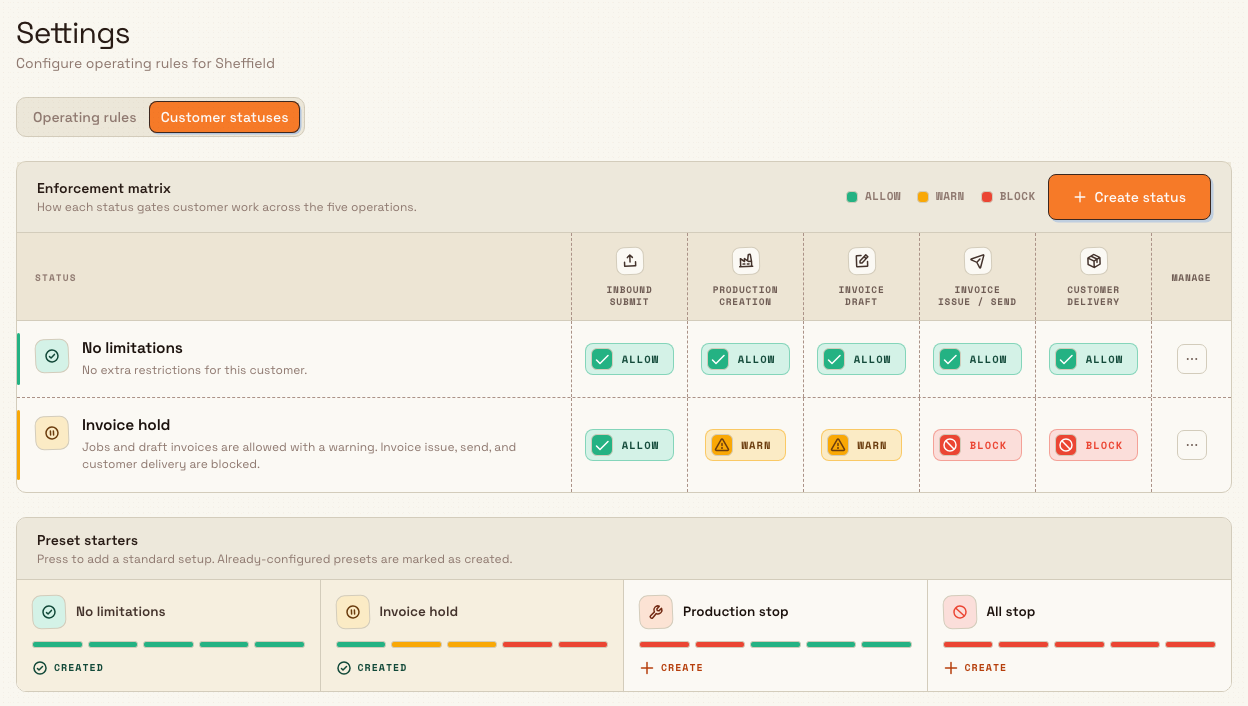Screen dimensions: 1248x706
Task: Click the All stop preset title
Action: click(x=1011, y=612)
